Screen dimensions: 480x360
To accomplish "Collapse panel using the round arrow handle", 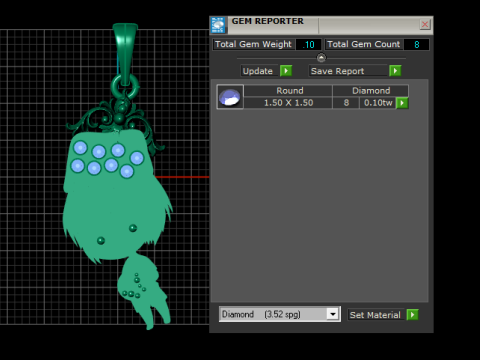I will click(x=321, y=58).
